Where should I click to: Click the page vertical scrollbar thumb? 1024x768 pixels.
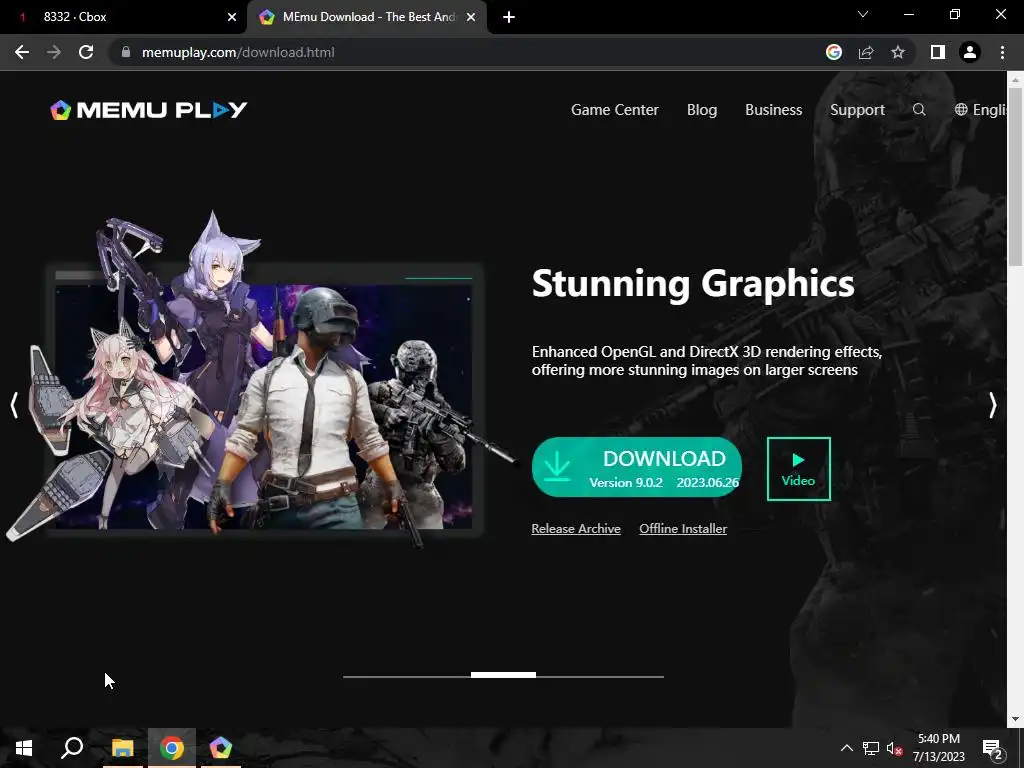[x=1015, y=176]
